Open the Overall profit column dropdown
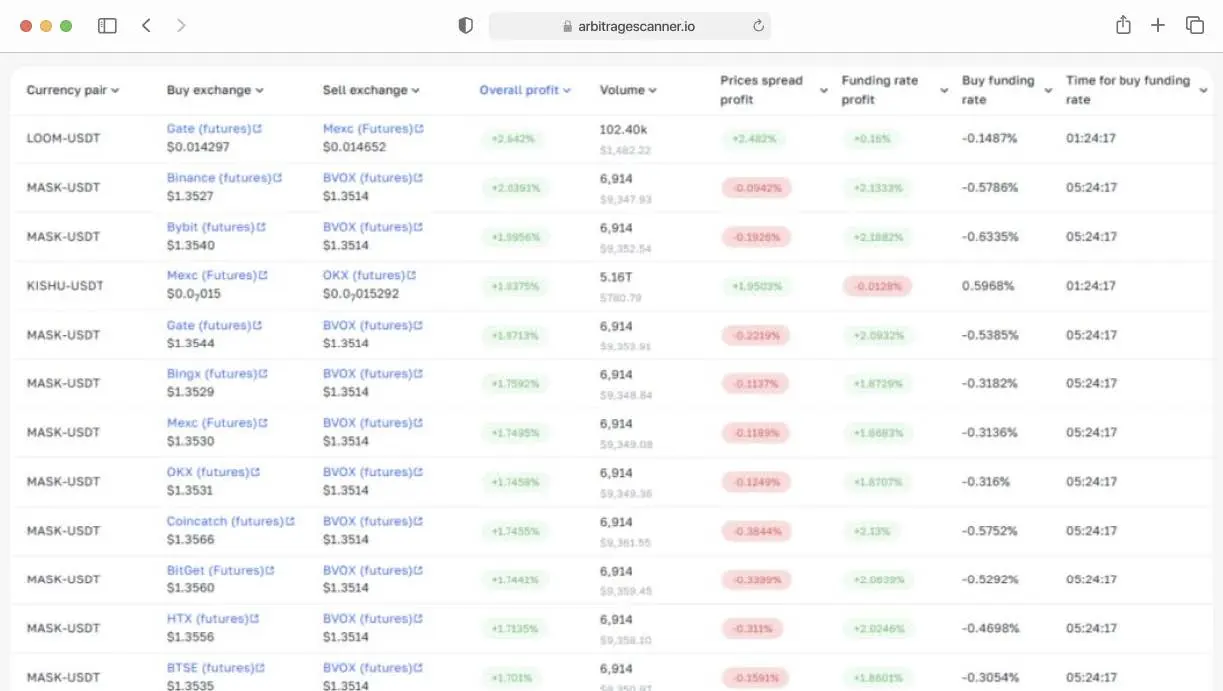Screen dimensions: 1223x691 (x=567, y=91)
